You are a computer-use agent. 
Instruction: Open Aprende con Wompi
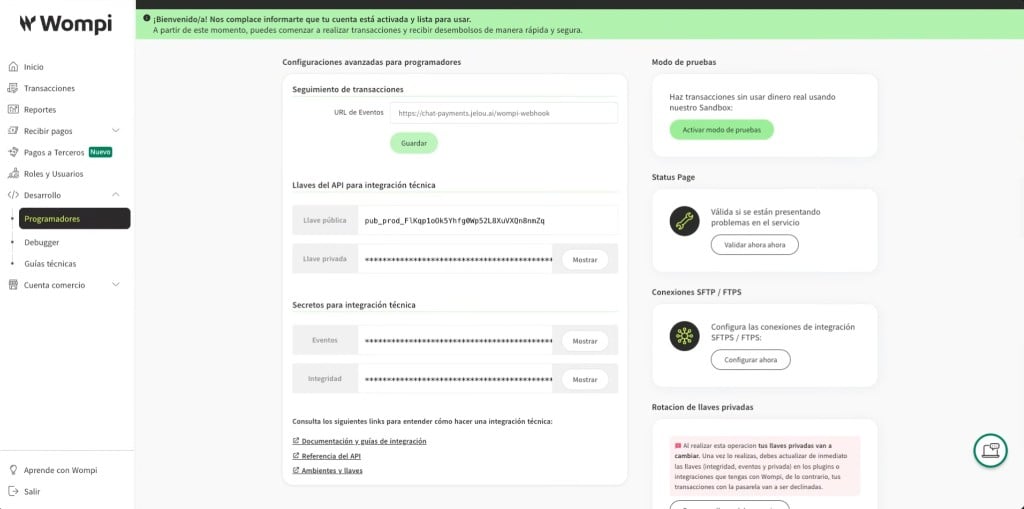(61, 470)
